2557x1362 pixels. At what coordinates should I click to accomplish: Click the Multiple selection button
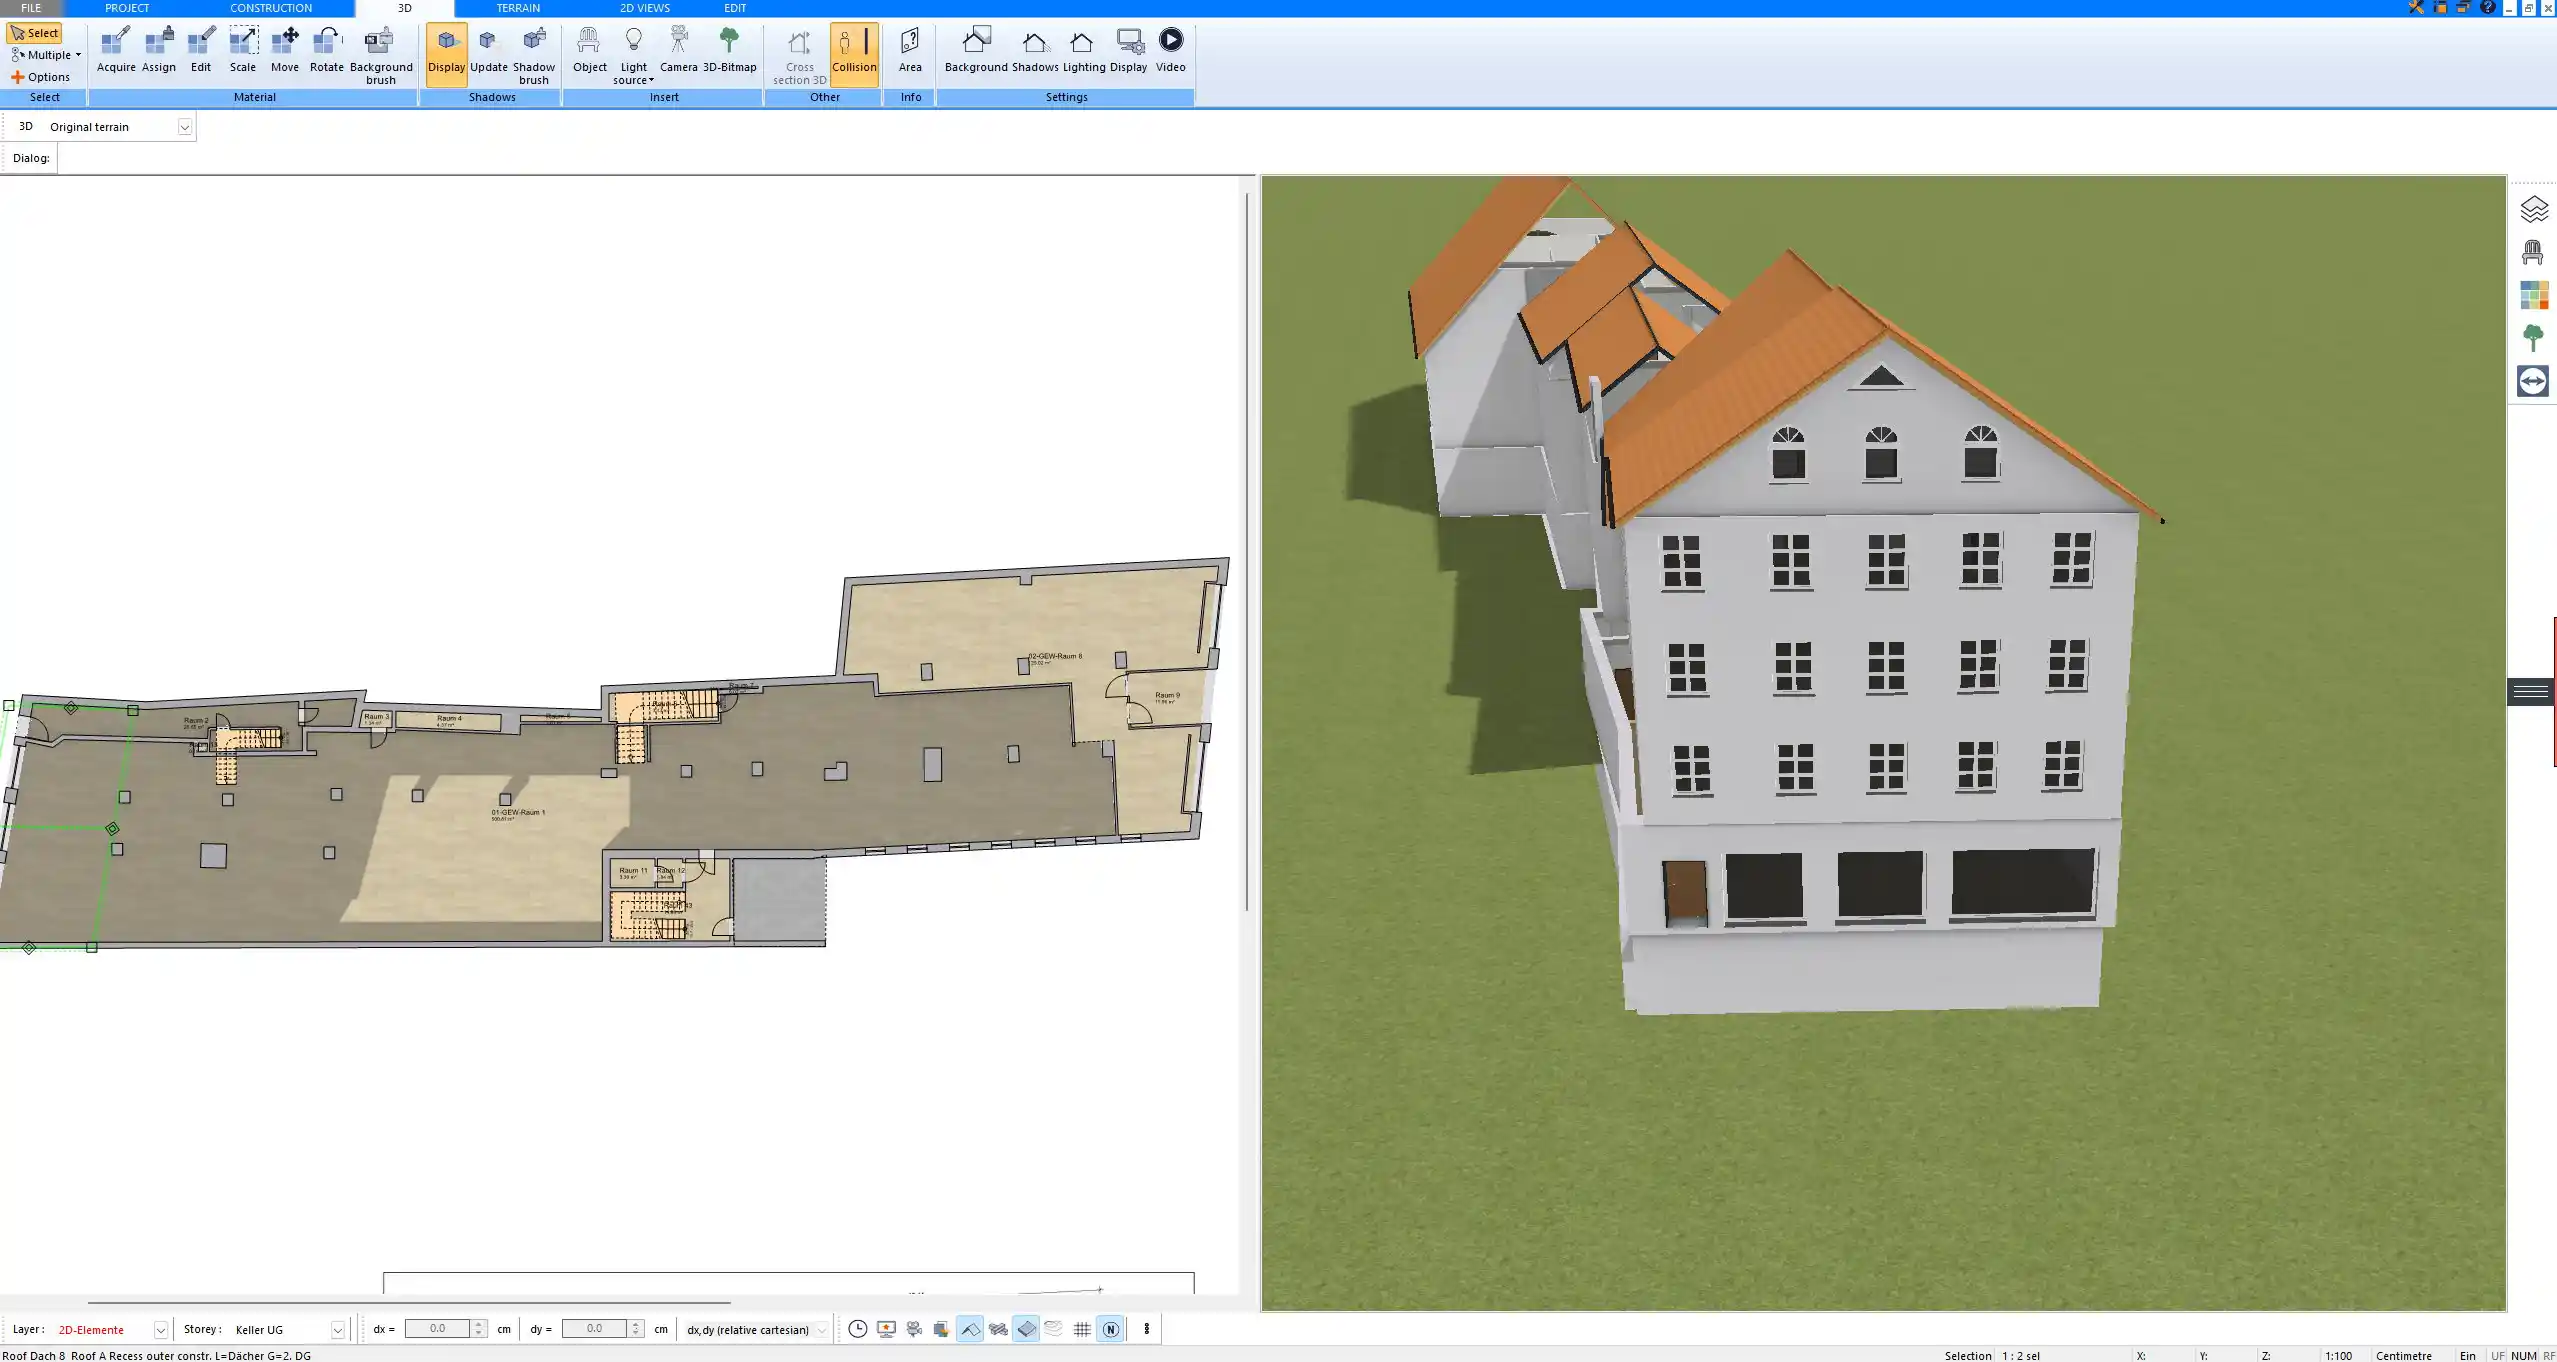45,55
